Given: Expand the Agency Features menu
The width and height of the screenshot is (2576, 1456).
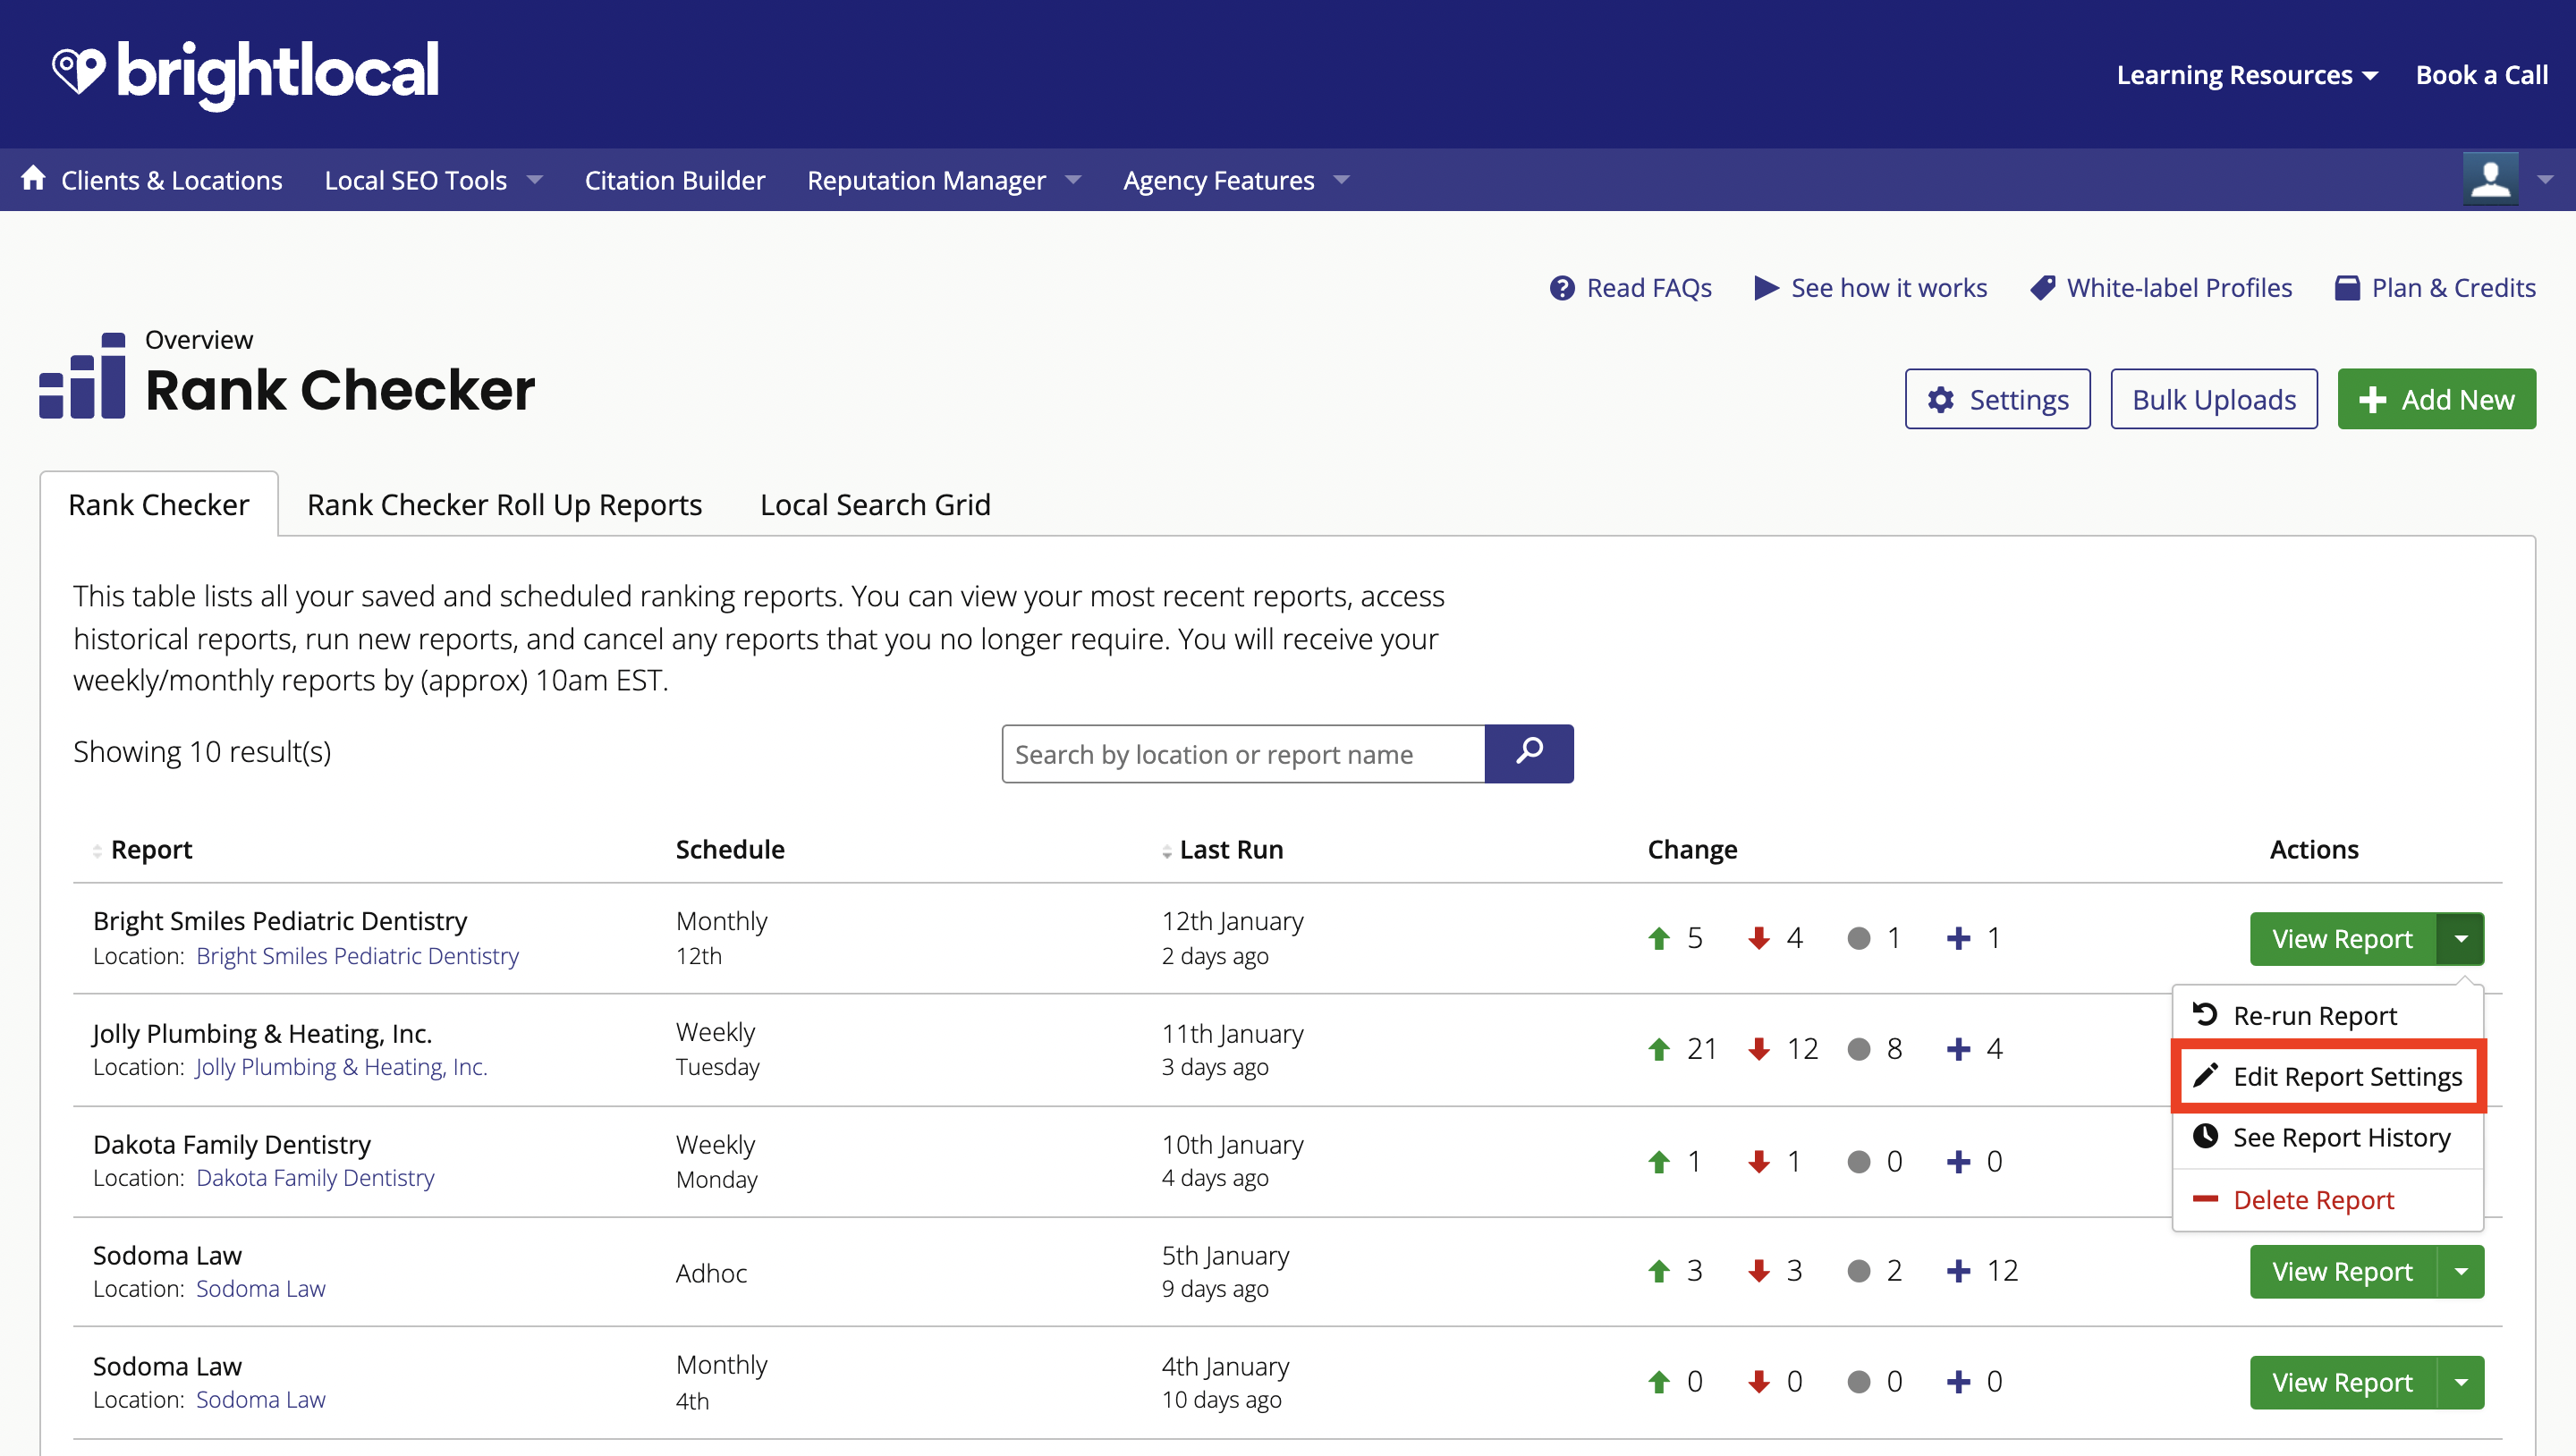Looking at the screenshot, I should click(x=1236, y=180).
